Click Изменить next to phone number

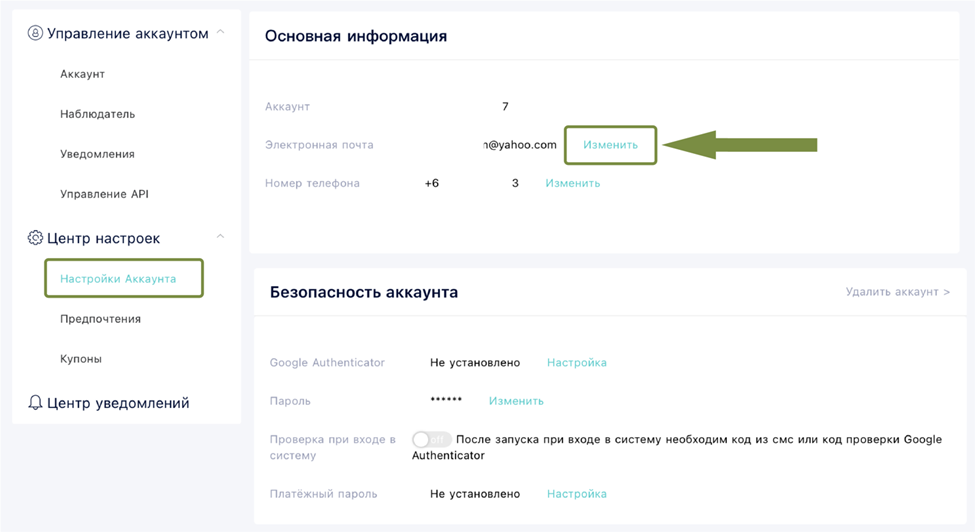point(572,183)
